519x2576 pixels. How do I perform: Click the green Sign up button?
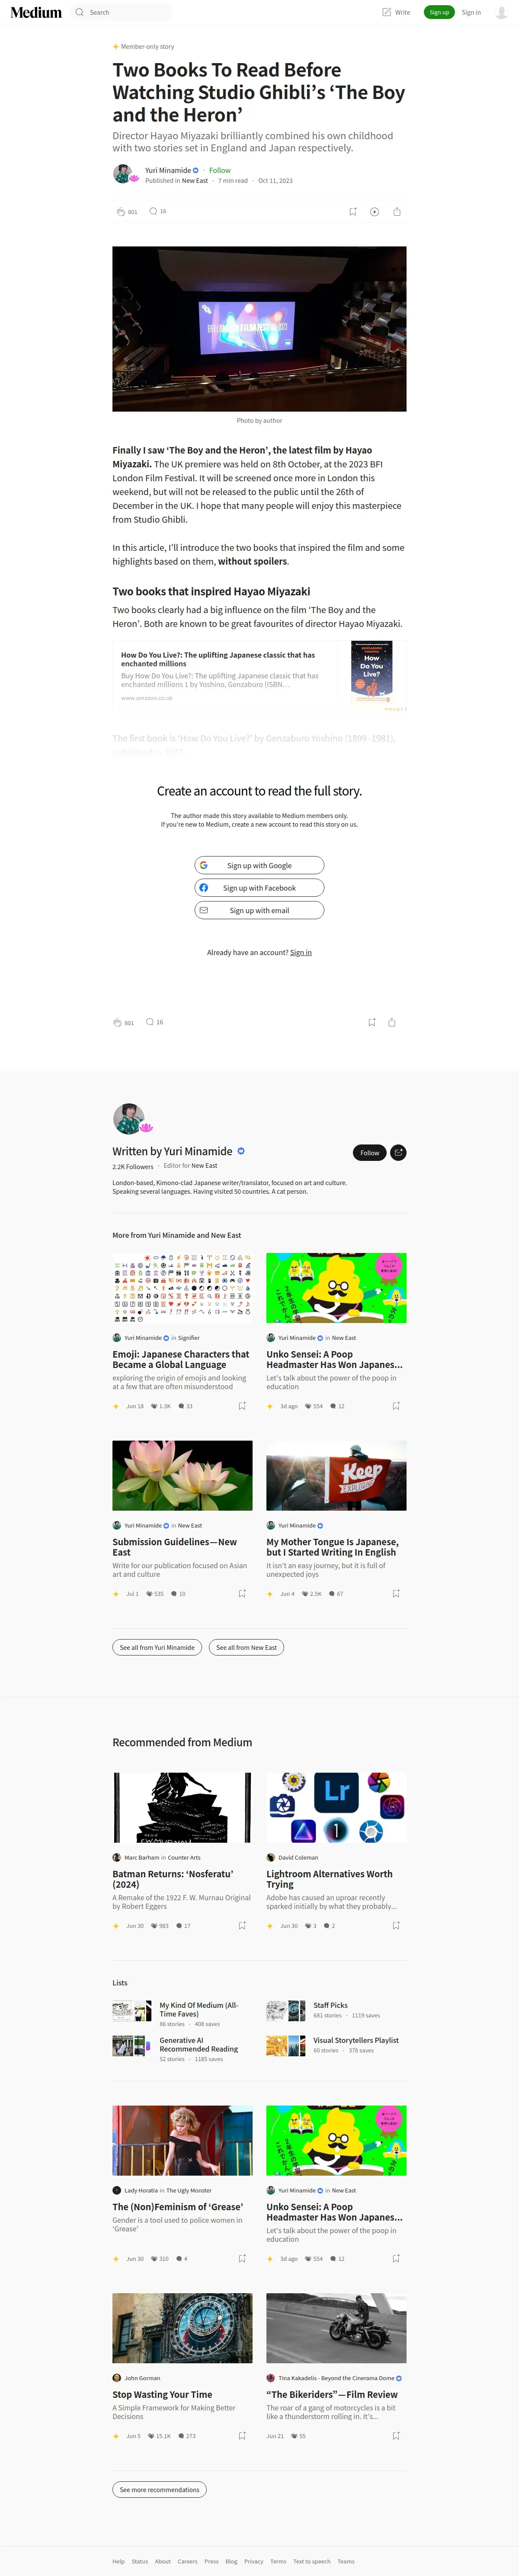[x=438, y=12]
